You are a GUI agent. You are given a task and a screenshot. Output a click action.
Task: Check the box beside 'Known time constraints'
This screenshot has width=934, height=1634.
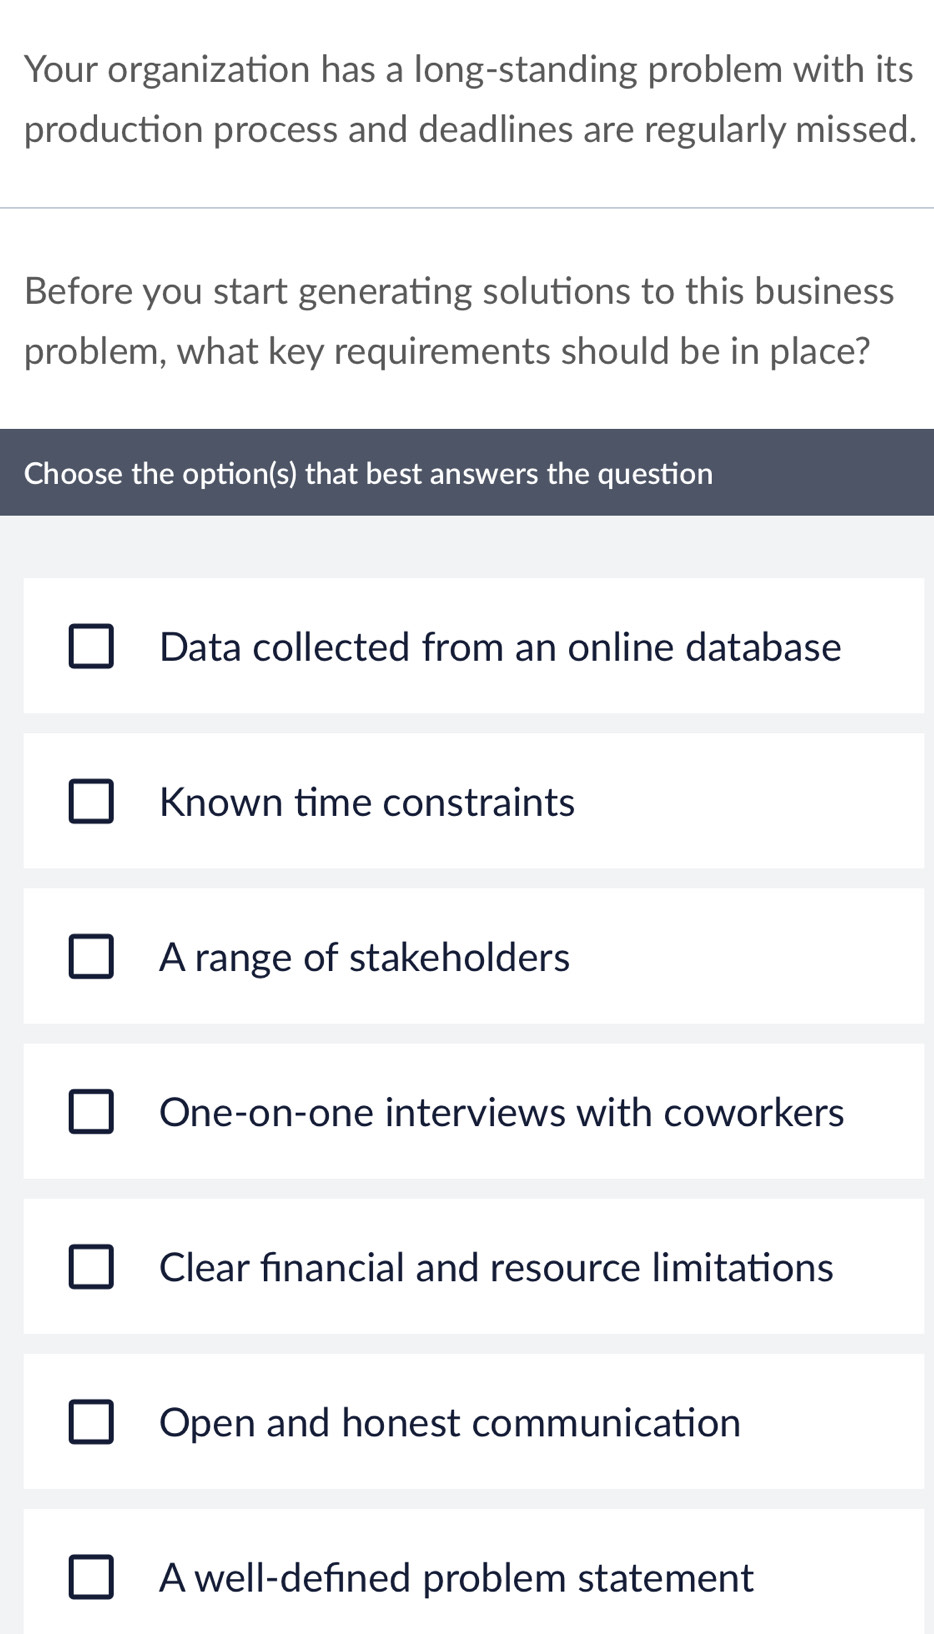click(91, 802)
